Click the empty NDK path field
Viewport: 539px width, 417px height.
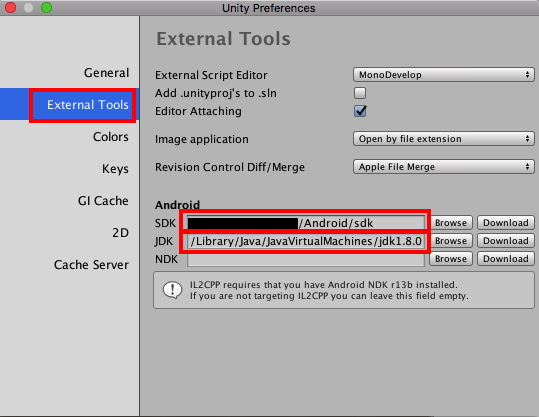(x=306, y=259)
